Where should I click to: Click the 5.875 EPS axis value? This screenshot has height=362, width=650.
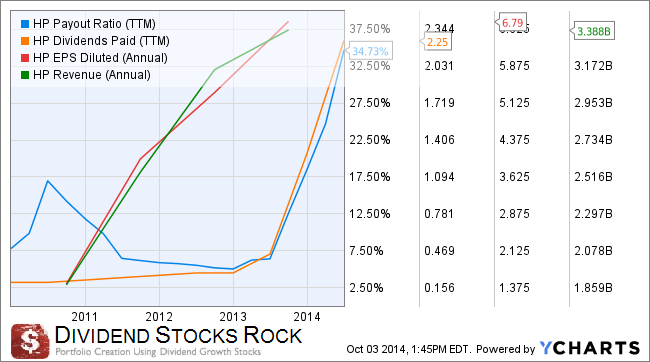point(514,66)
